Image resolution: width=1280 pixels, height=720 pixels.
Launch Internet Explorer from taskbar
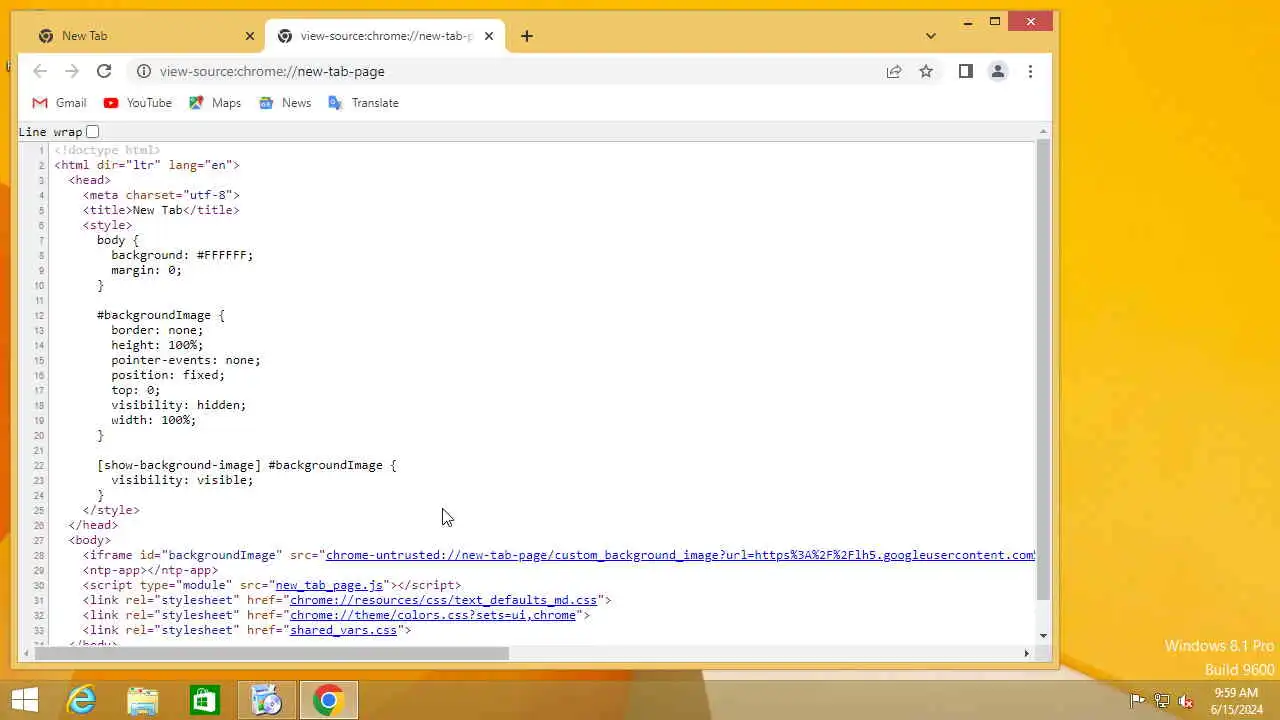point(81,700)
